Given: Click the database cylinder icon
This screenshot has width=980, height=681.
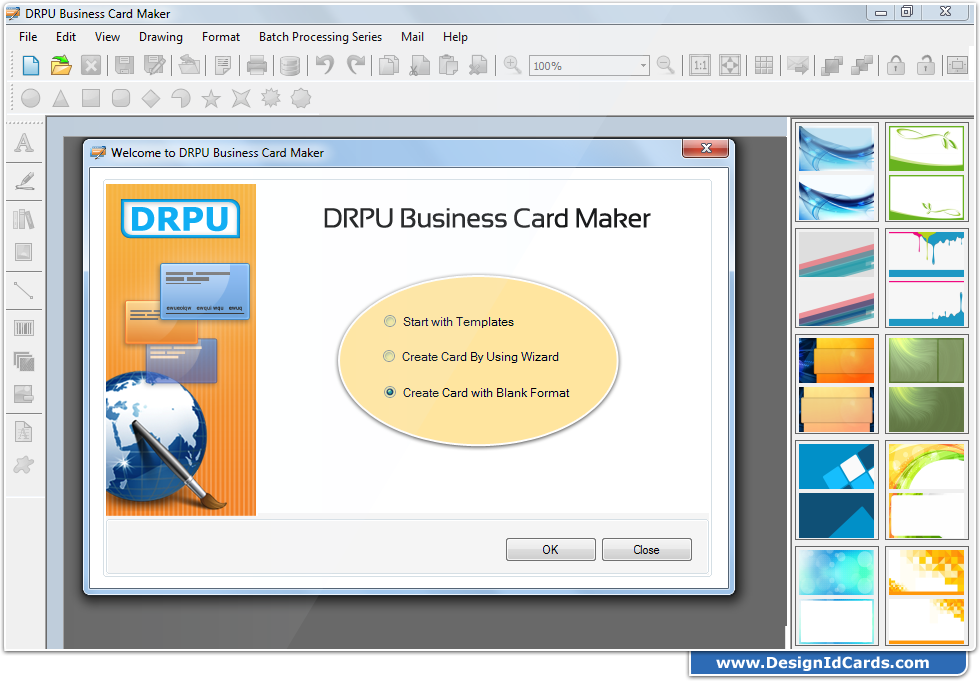Looking at the screenshot, I should pos(289,66).
